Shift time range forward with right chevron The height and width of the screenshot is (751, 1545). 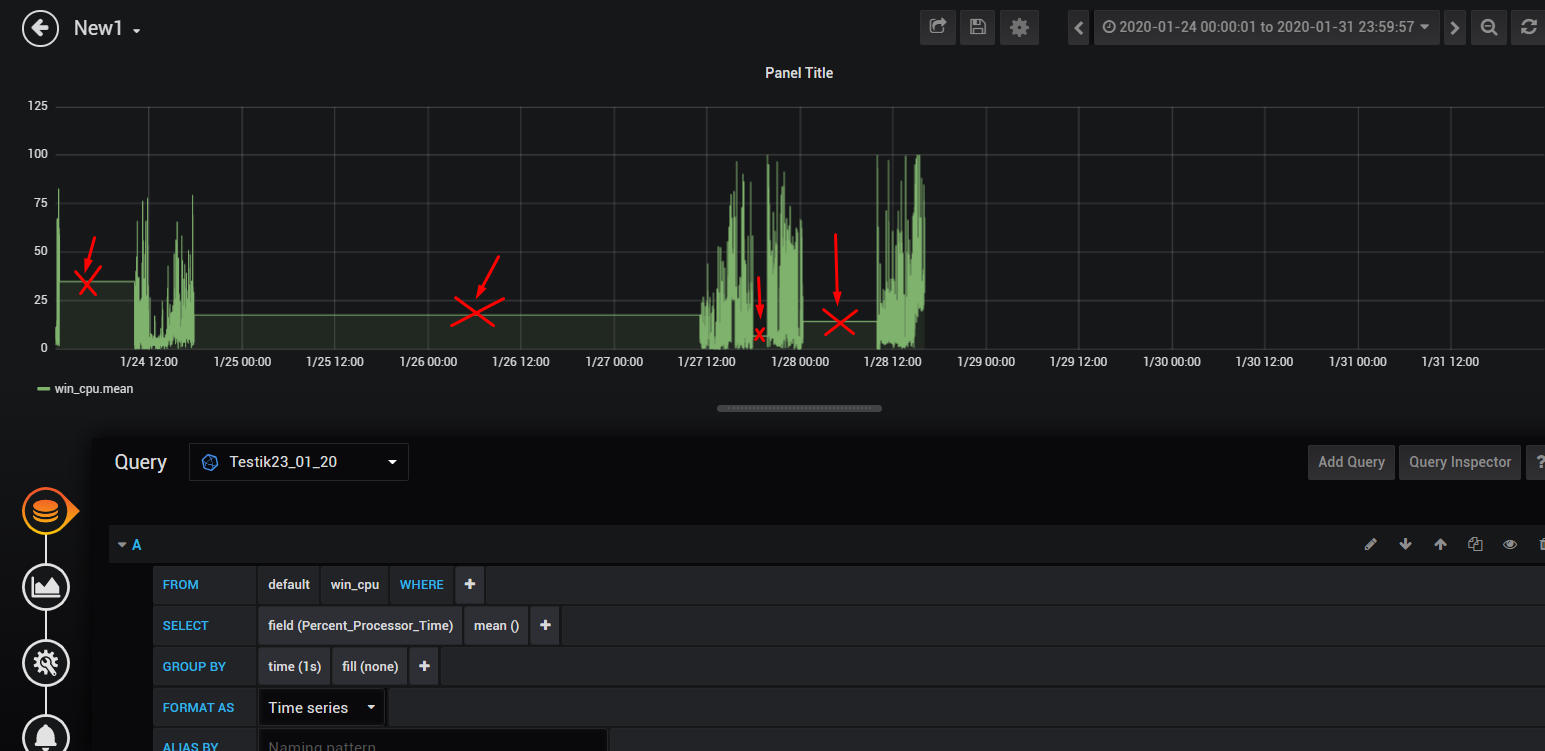pyautogui.click(x=1455, y=27)
